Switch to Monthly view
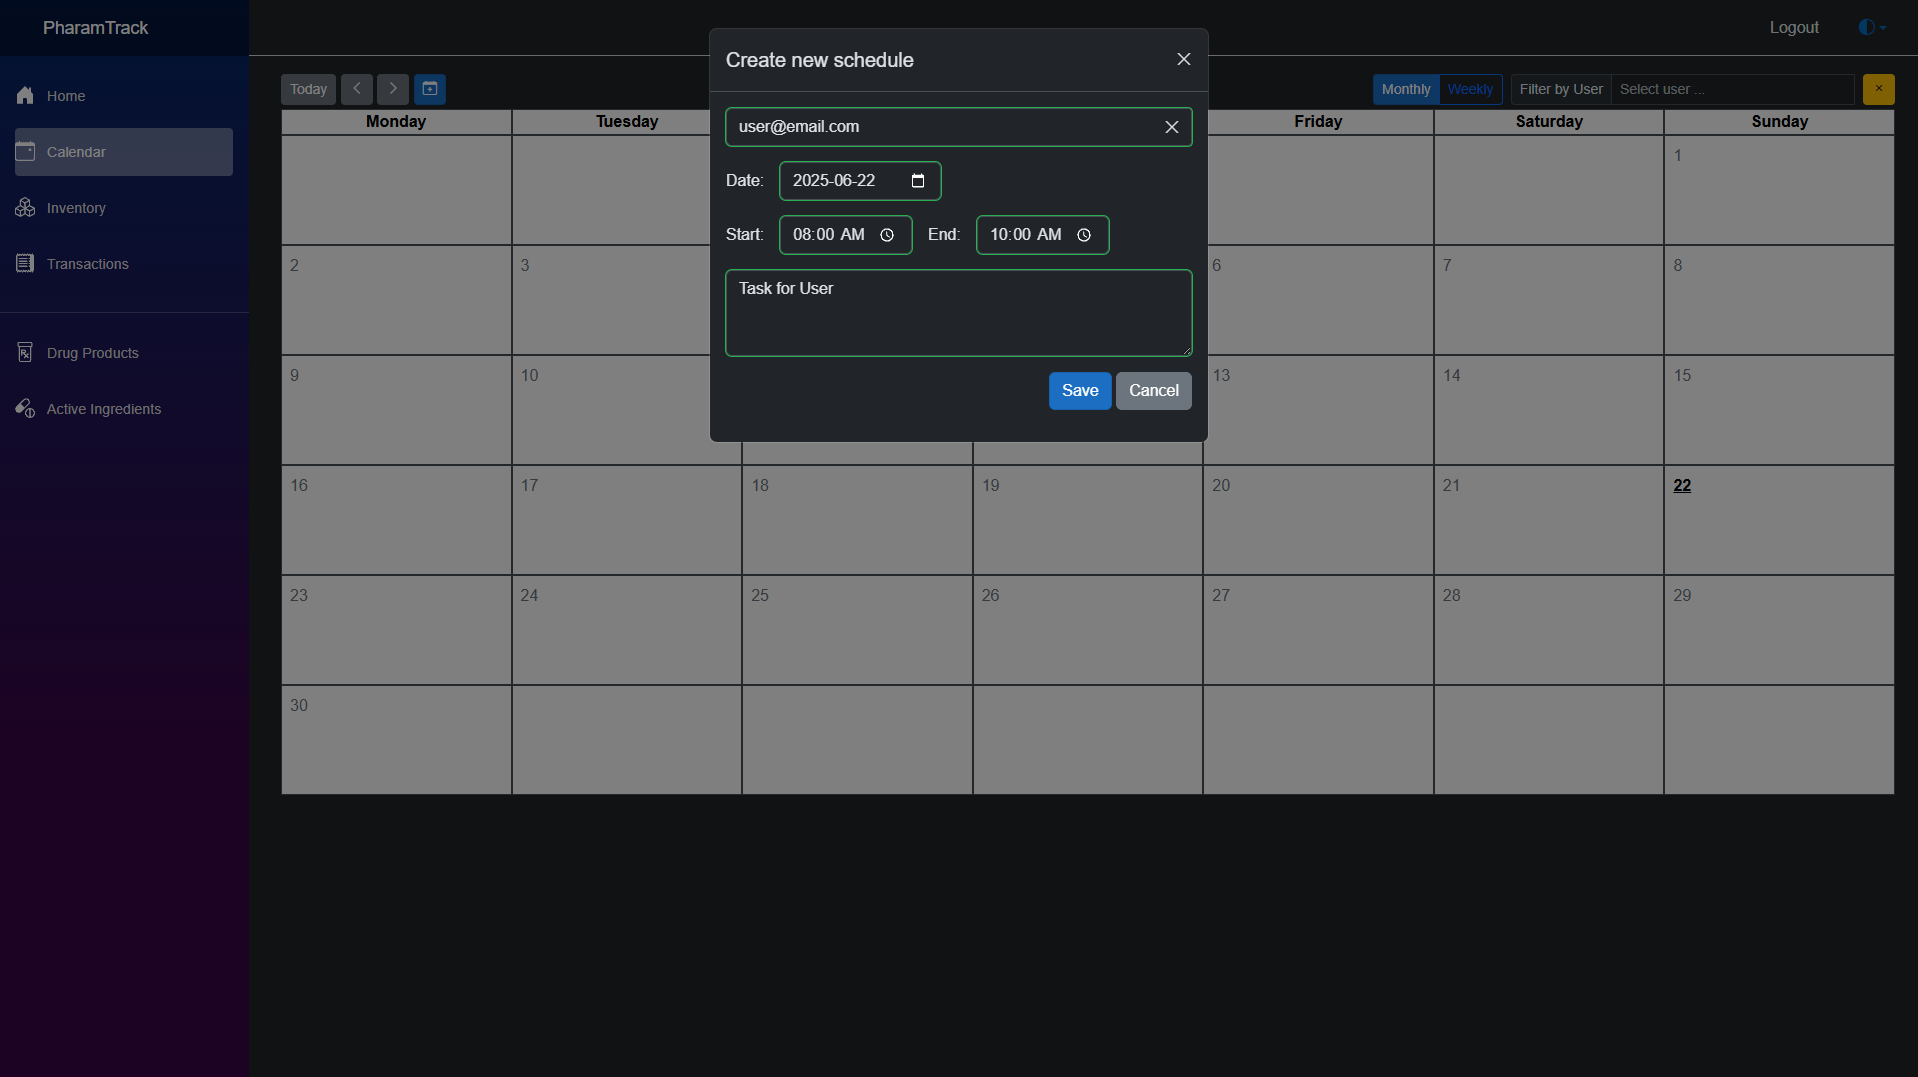The image size is (1918, 1077). (1405, 89)
